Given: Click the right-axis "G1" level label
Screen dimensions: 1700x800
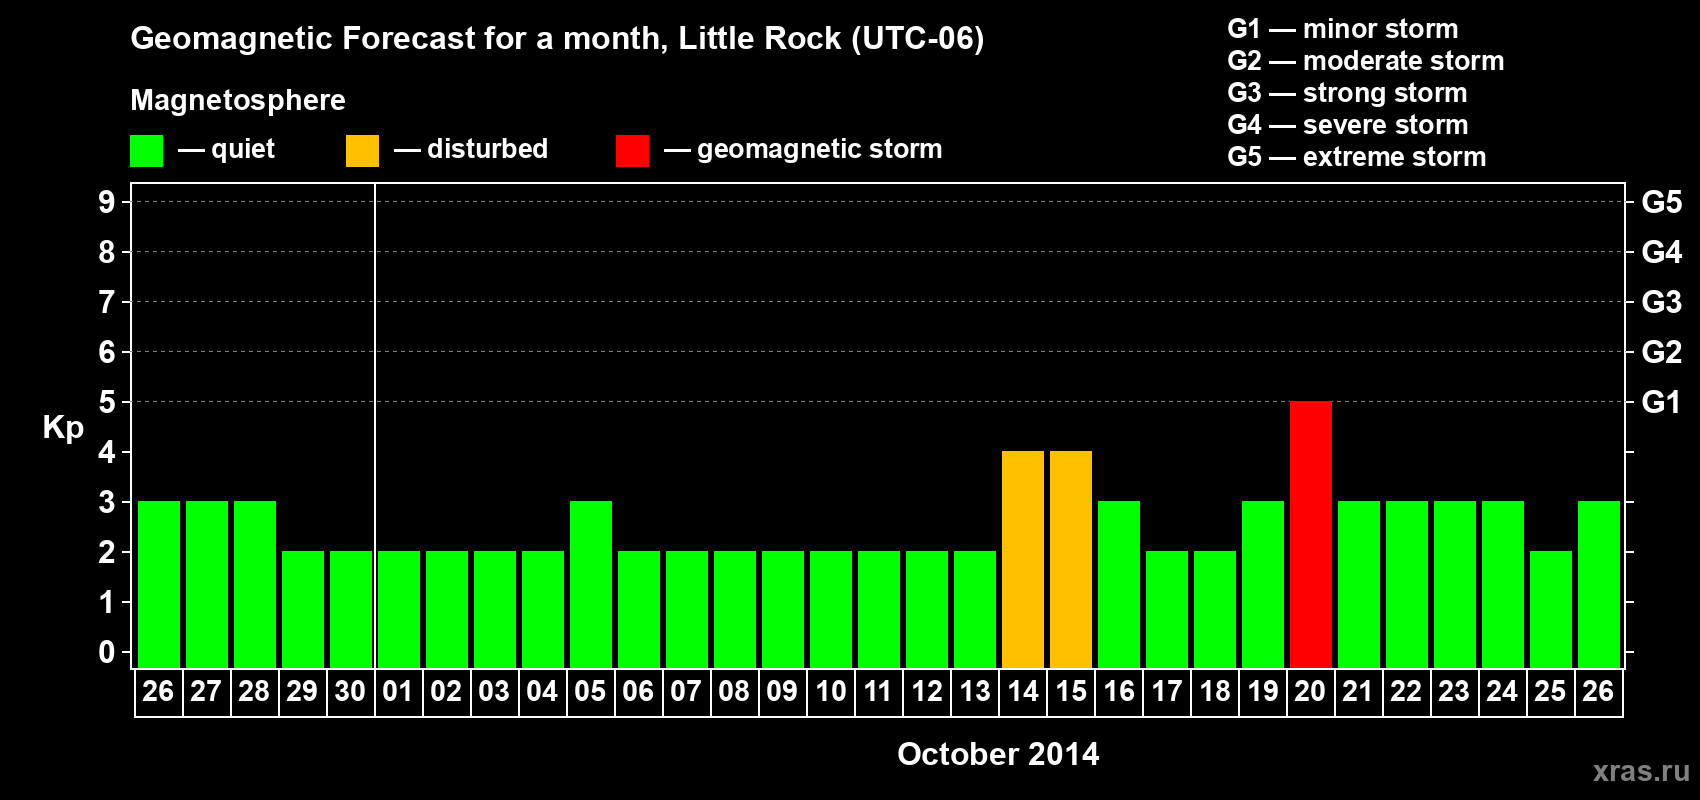Looking at the screenshot, I should tap(1662, 402).
